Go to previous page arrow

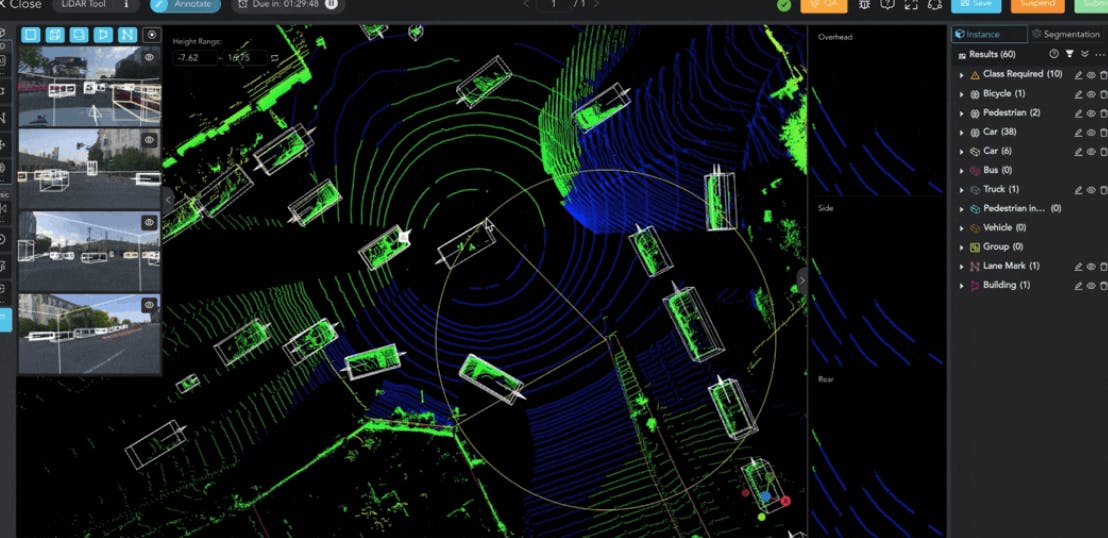click(526, 4)
